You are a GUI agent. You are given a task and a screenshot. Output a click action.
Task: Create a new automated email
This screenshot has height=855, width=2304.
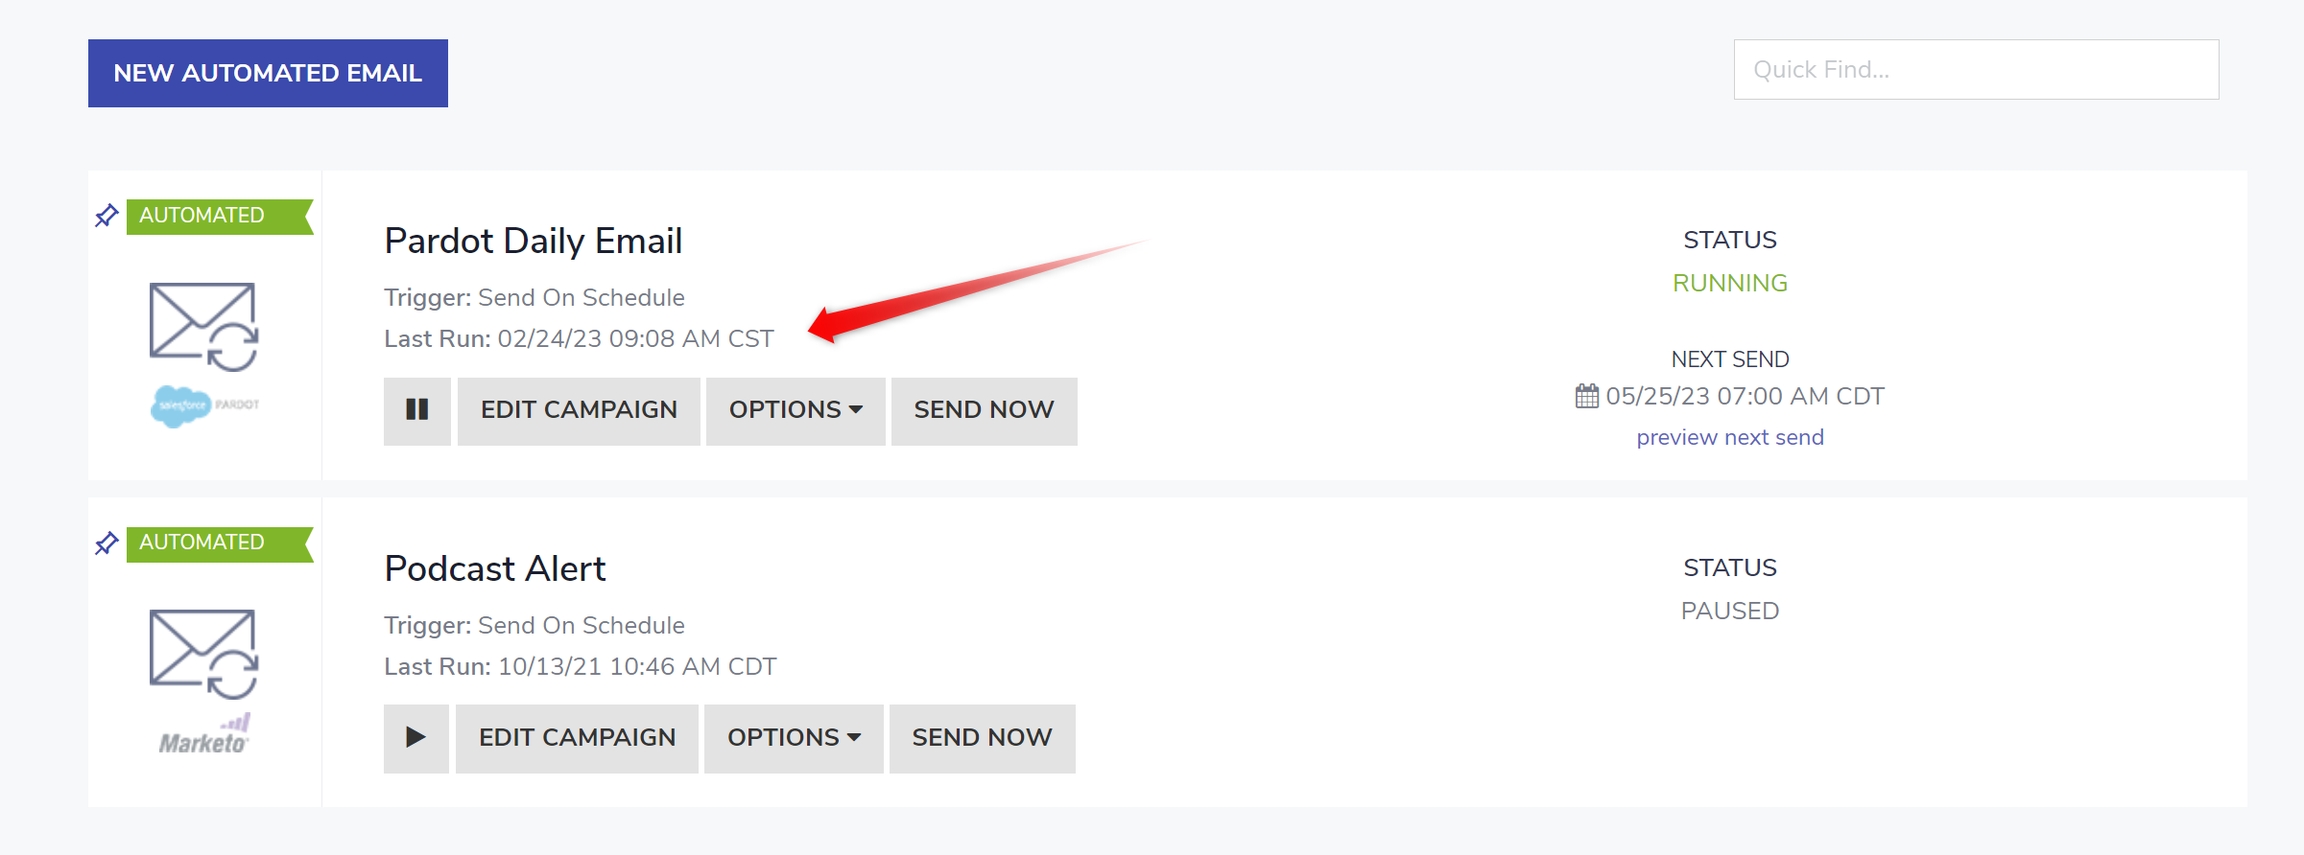[x=267, y=73]
